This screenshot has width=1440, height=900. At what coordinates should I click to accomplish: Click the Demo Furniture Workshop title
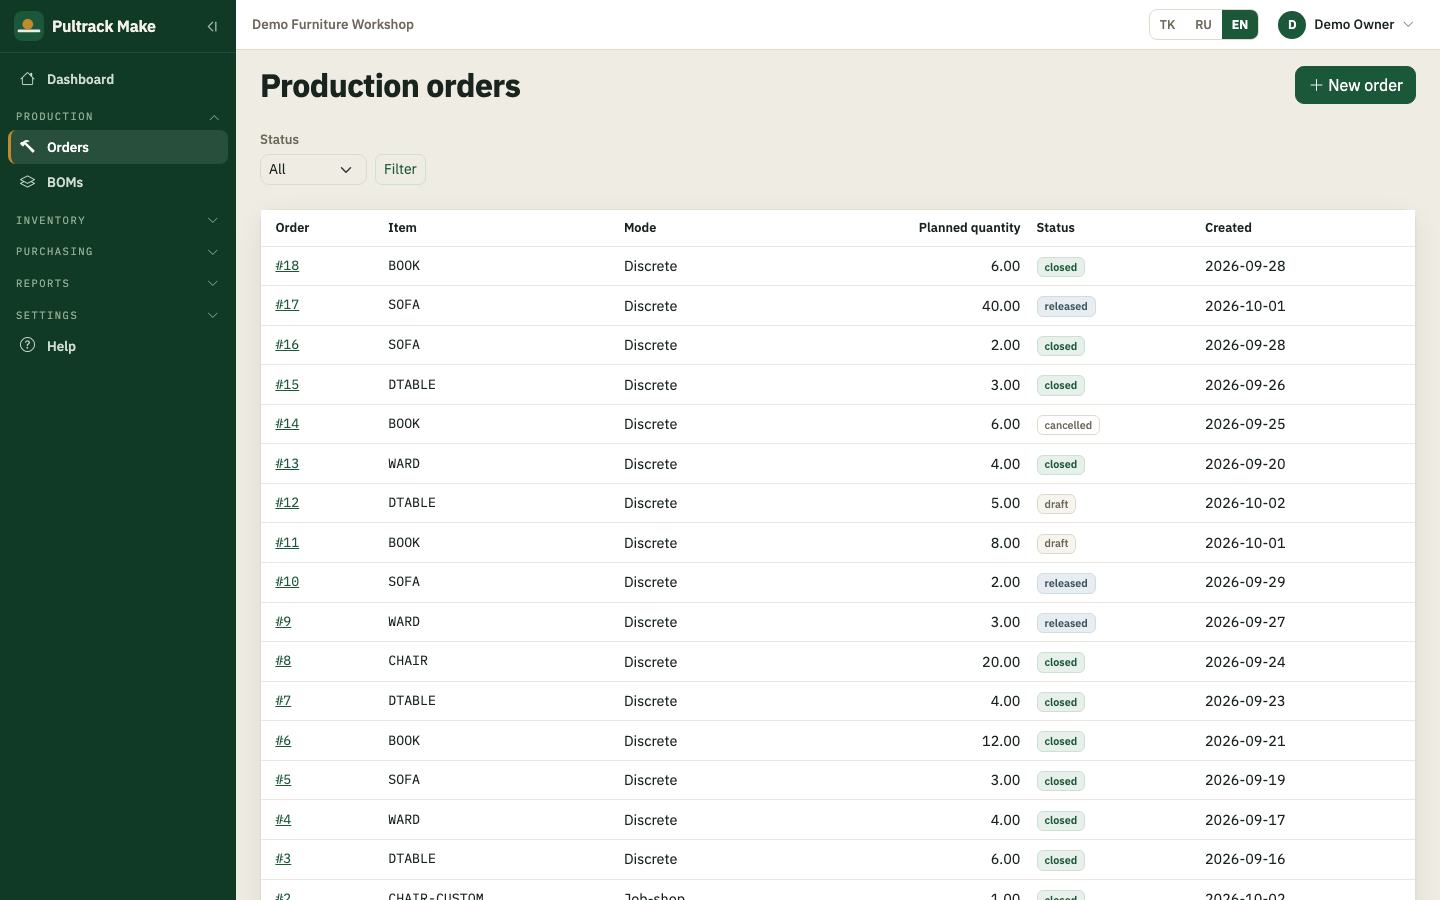(x=333, y=25)
